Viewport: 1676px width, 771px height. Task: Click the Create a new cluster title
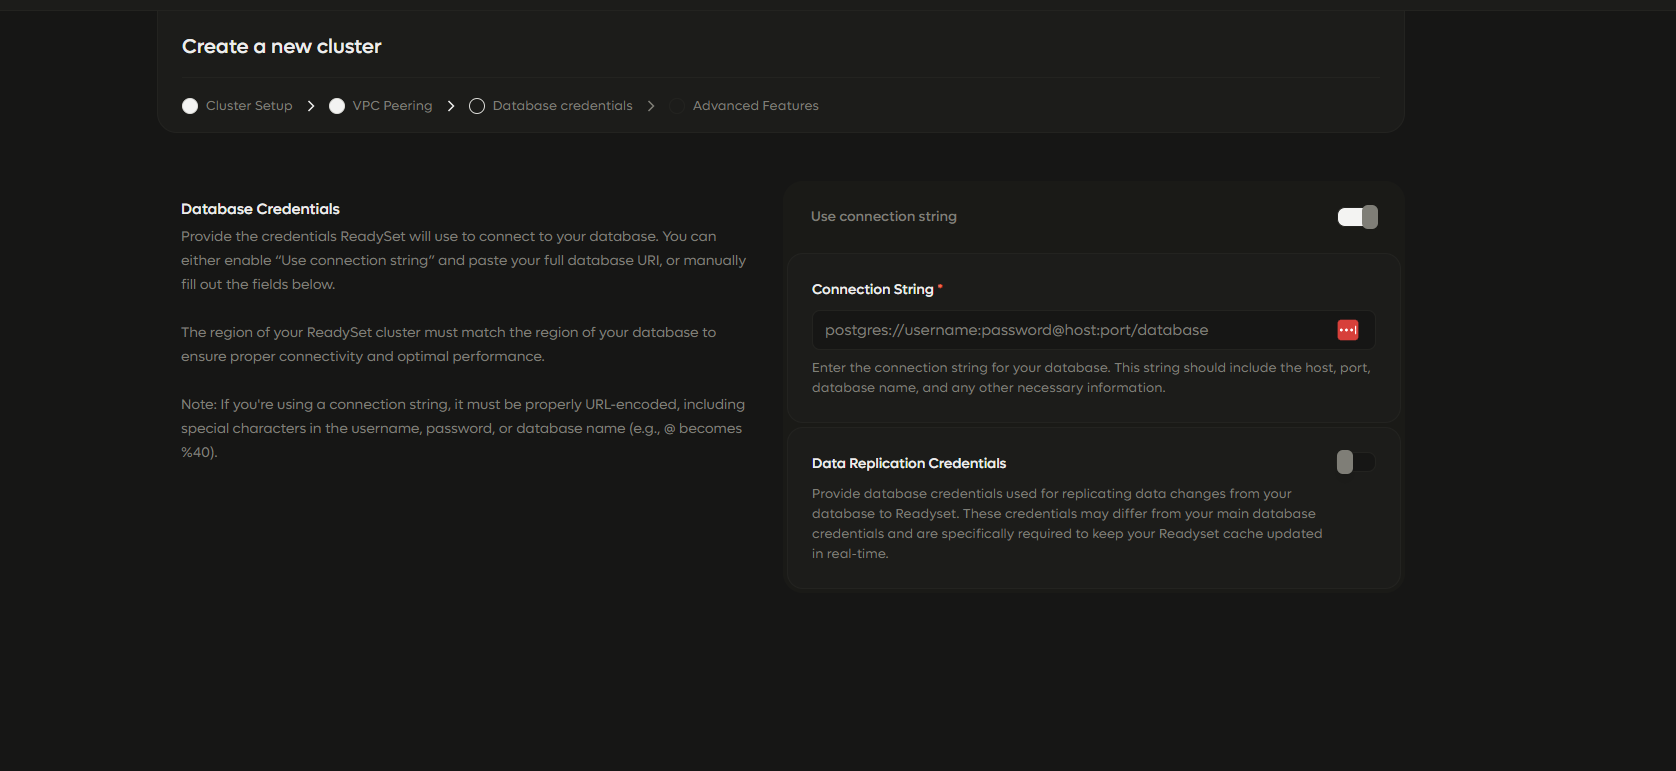pyautogui.click(x=282, y=46)
